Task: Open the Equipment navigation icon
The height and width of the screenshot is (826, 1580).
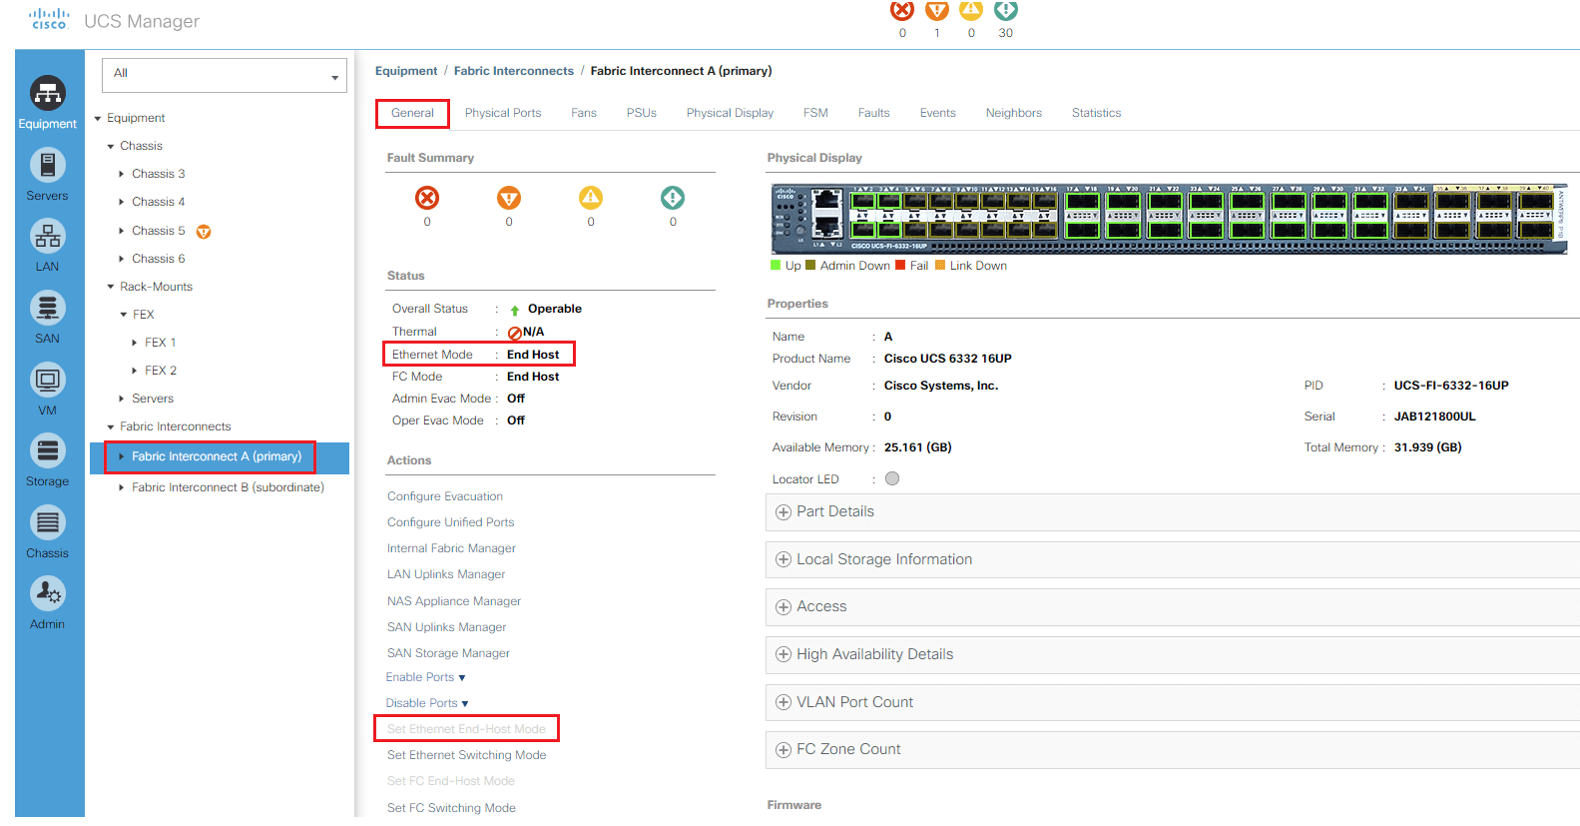Action: pos(47,93)
